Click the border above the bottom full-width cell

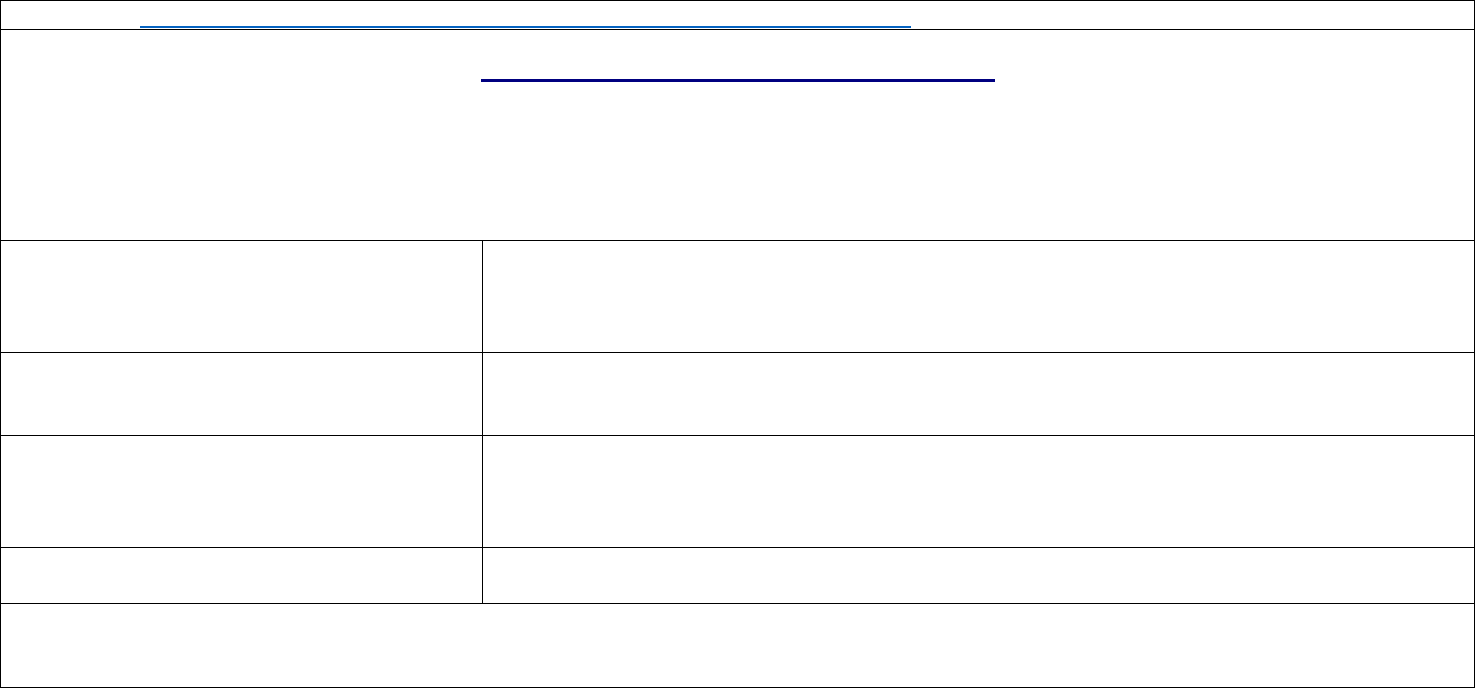pos(737,603)
